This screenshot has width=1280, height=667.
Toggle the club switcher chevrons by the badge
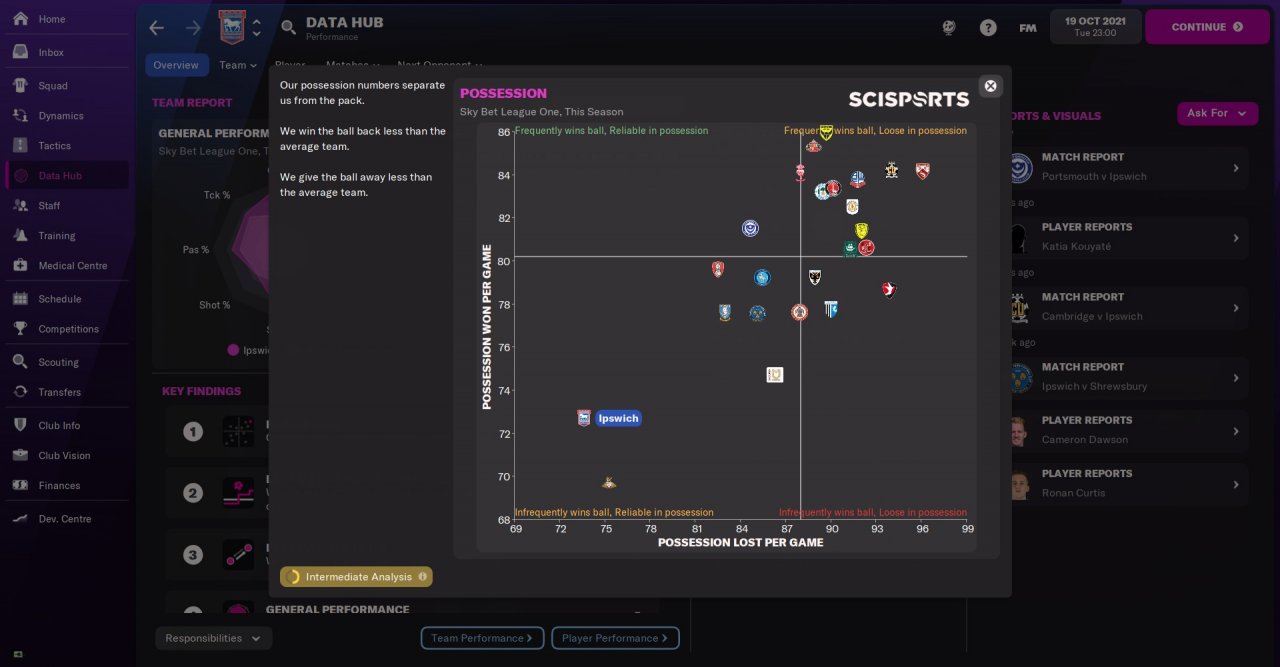257,27
